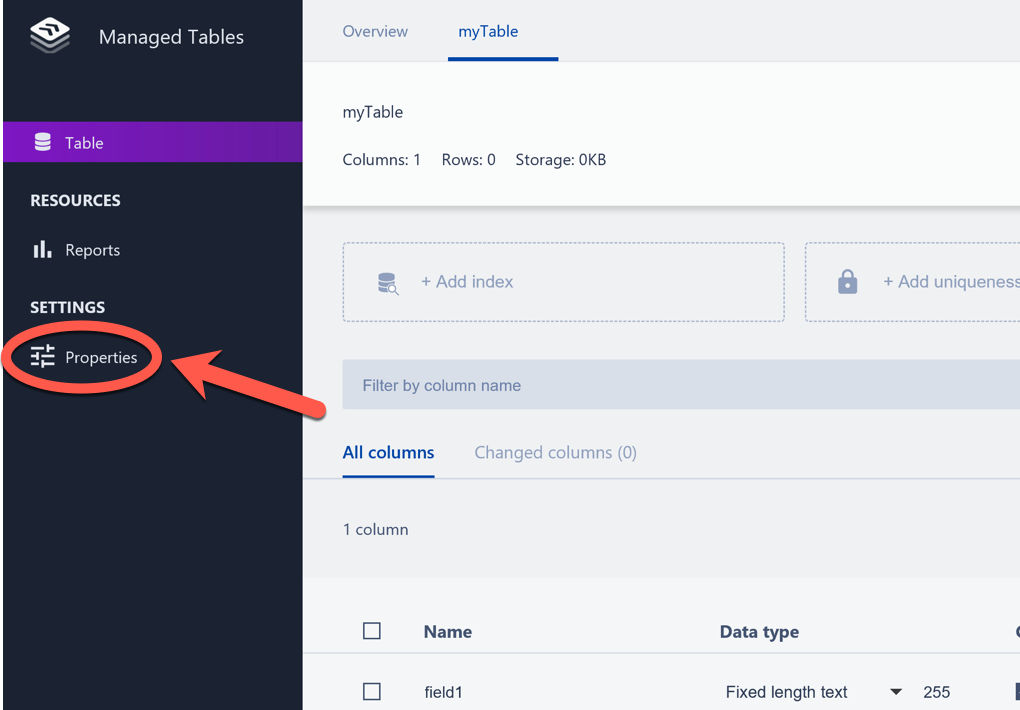
Task: Click the Filter by column name field
Action: [x=680, y=385]
